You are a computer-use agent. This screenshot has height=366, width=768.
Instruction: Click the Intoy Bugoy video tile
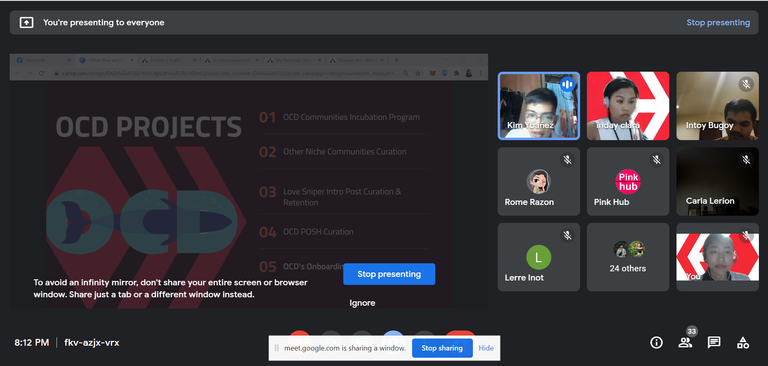(717, 106)
